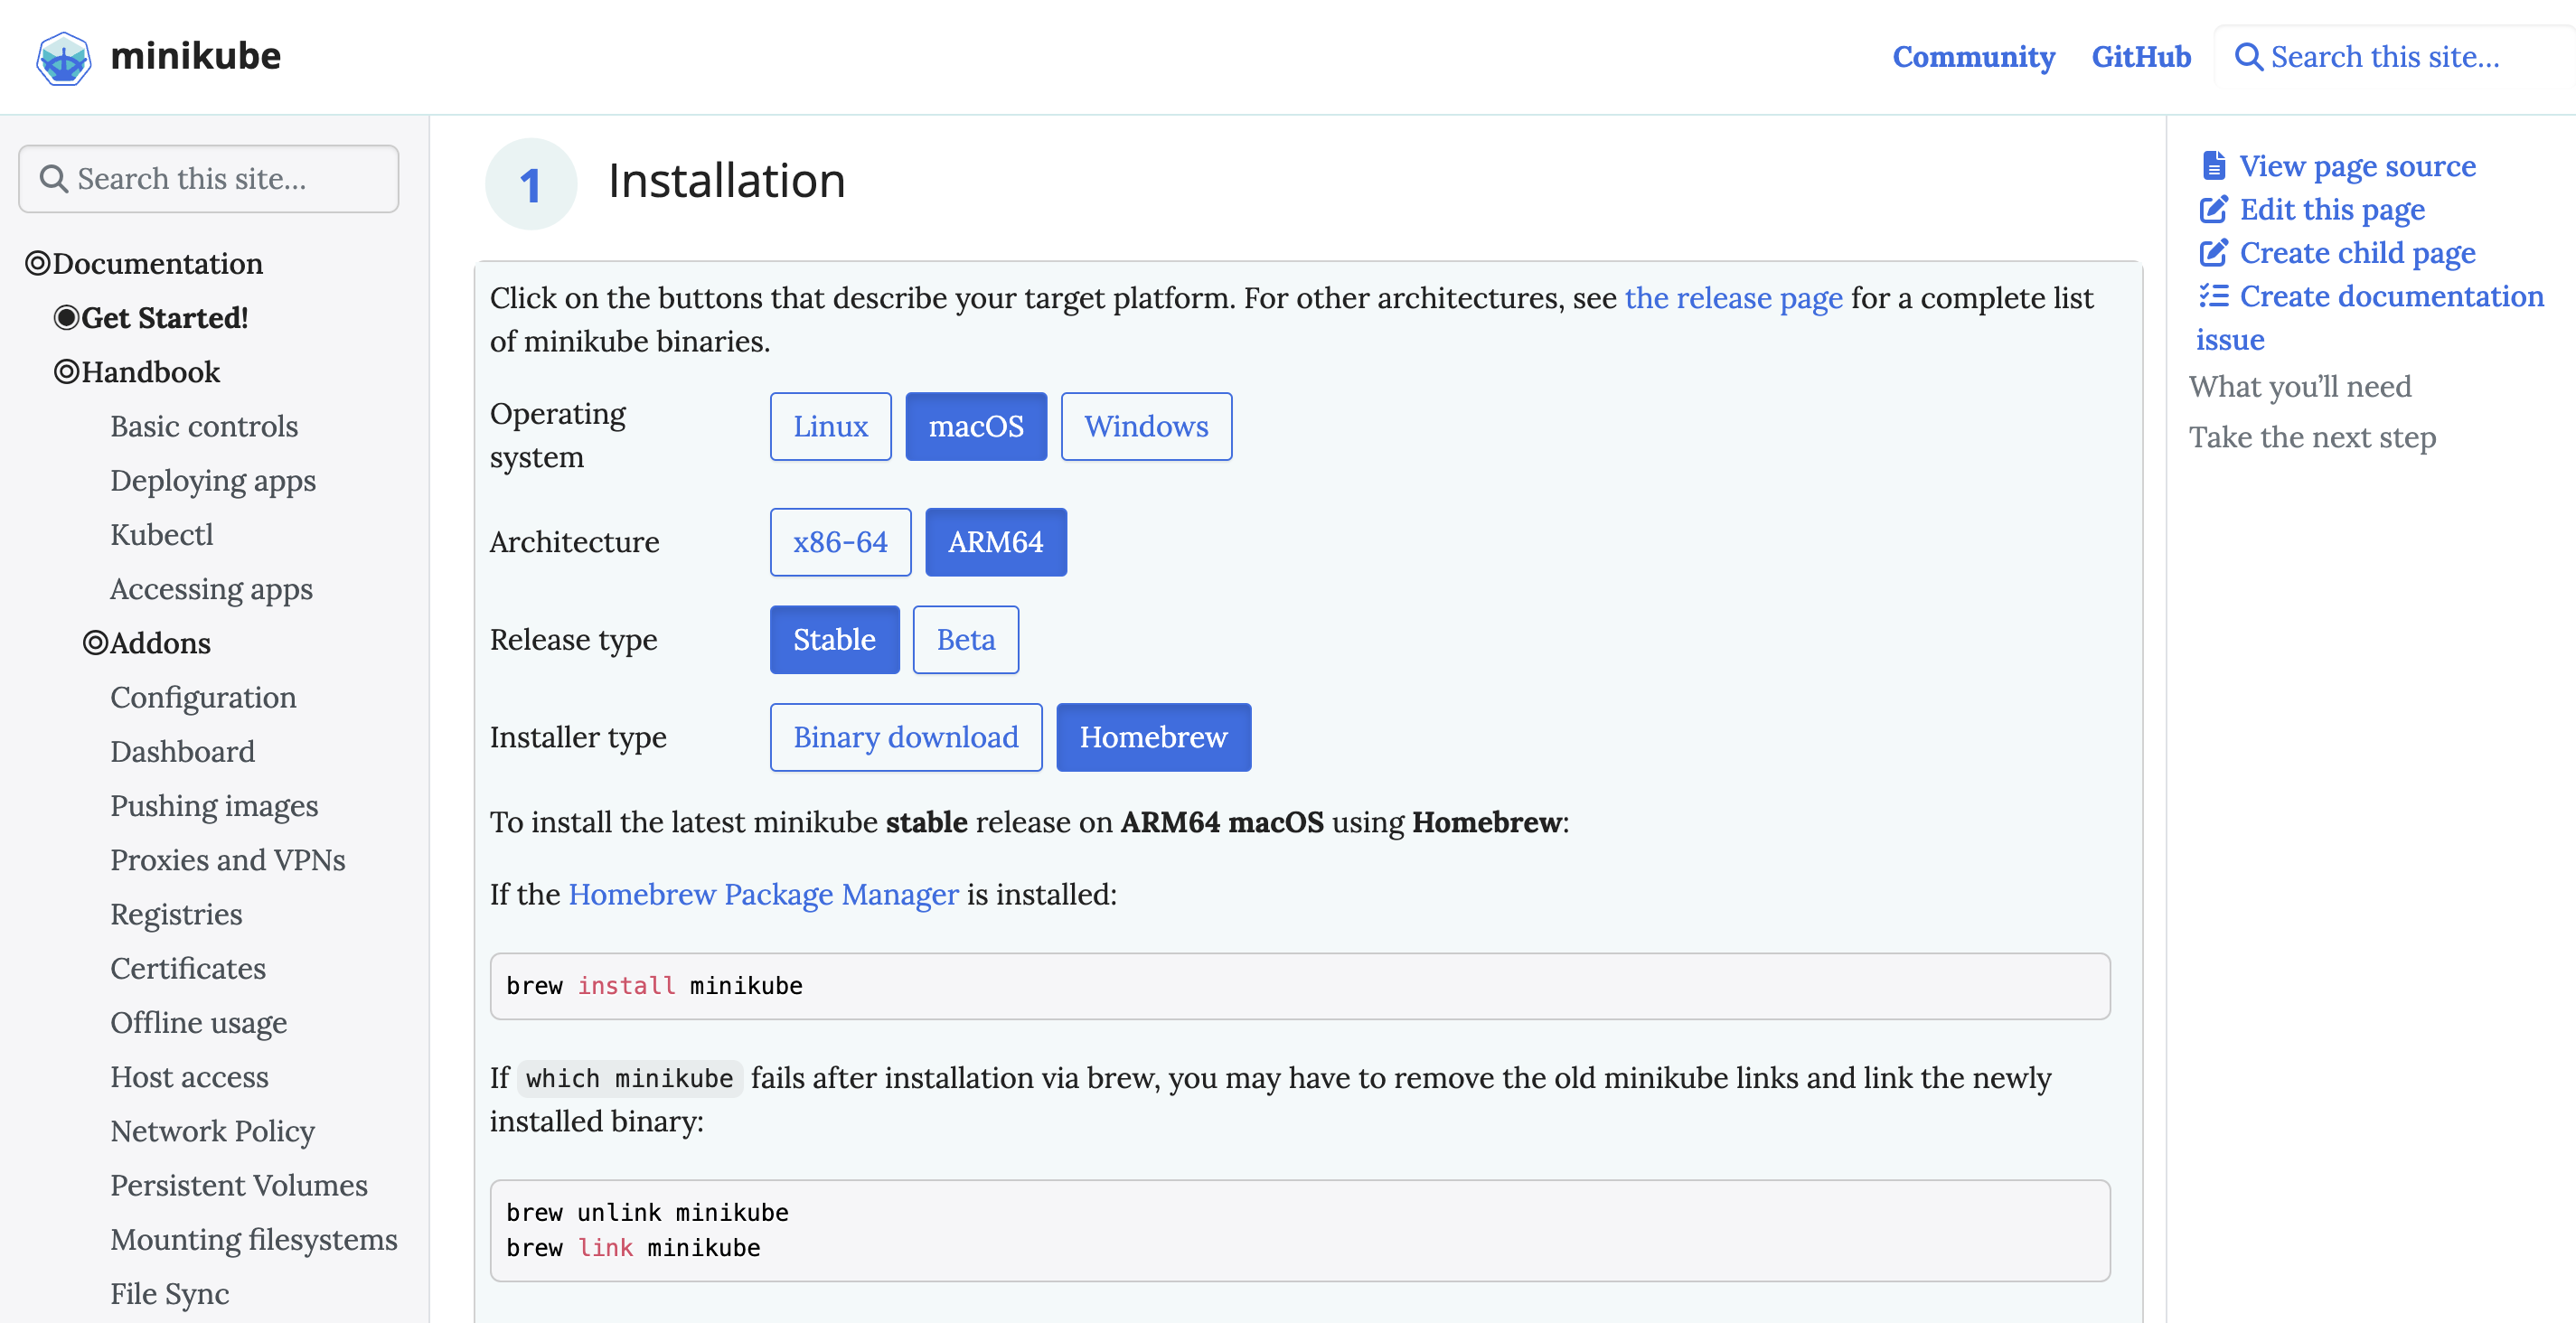The height and width of the screenshot is (1323, 2576).
Task: Click the target icon next to Documentation
Action: tap(37, 263)
